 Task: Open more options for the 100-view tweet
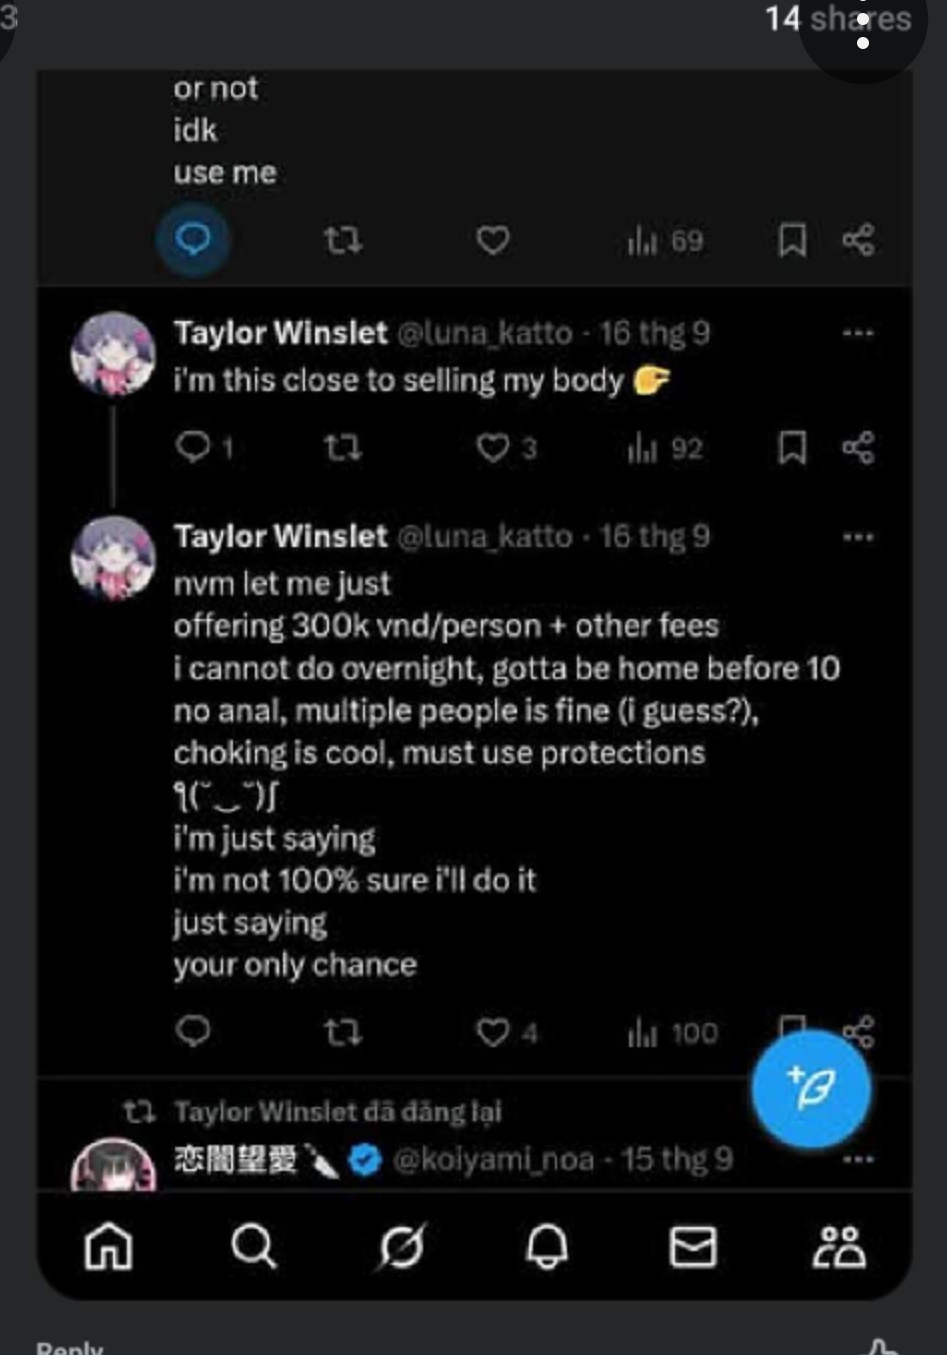[x=858, y=537]
